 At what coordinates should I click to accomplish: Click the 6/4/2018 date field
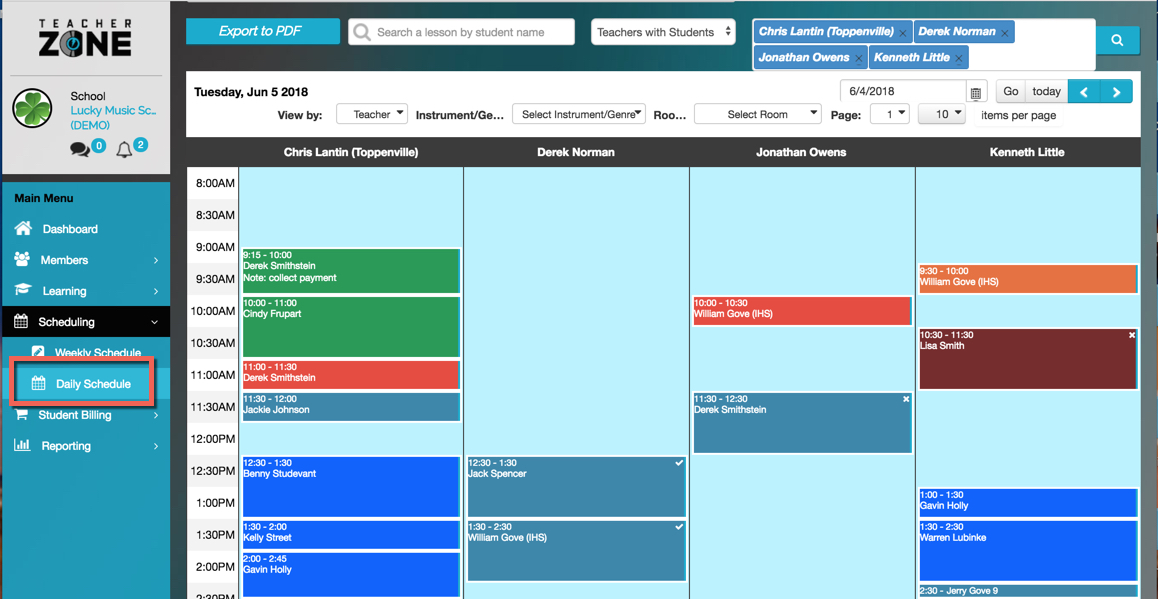903,92
